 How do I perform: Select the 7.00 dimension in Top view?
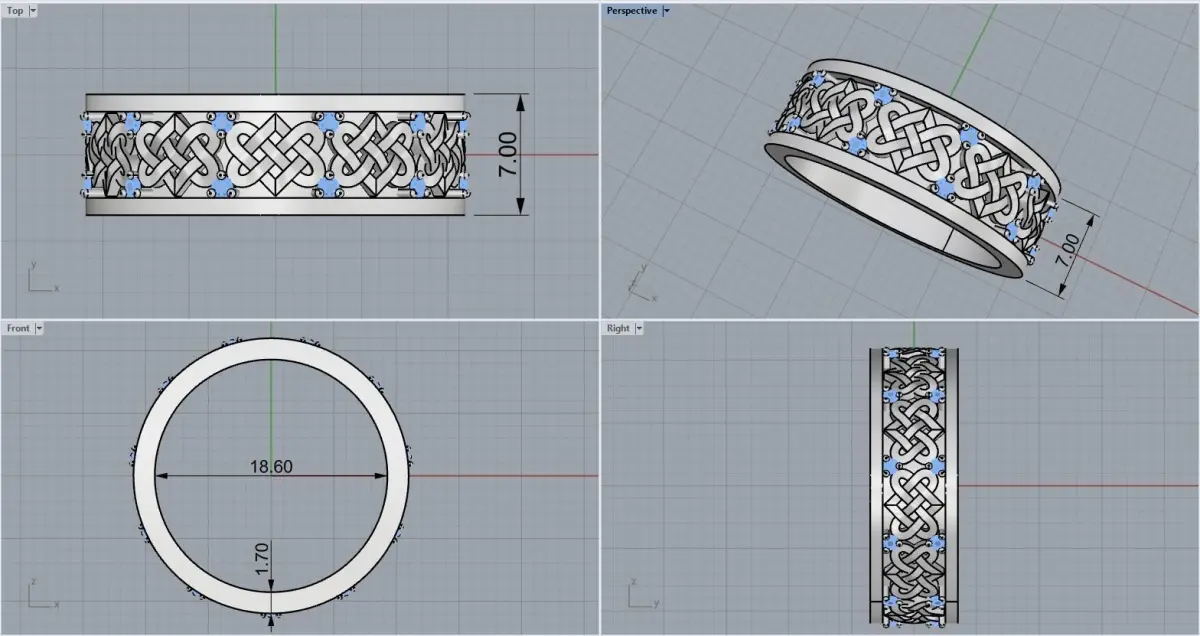(x=507, y=155)
